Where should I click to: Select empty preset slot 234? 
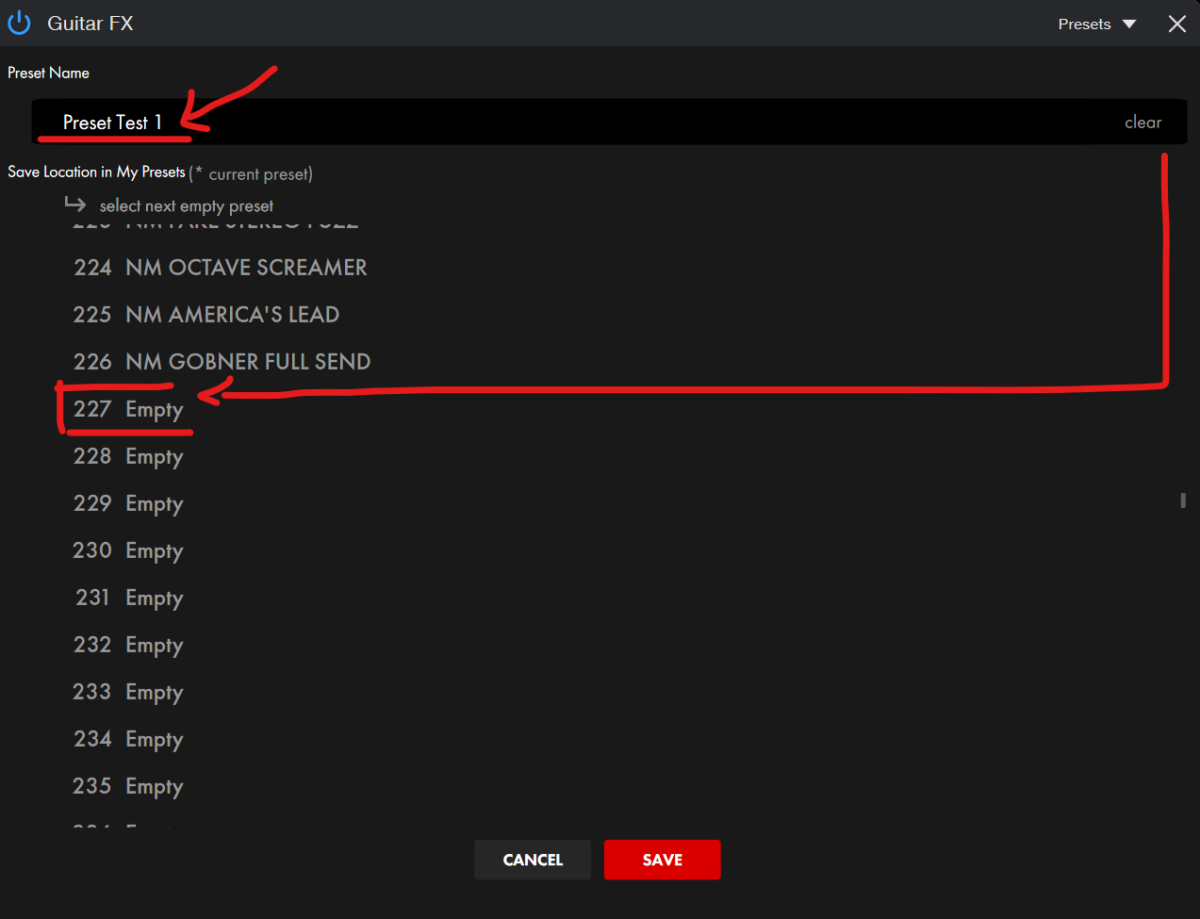(128, 739)
